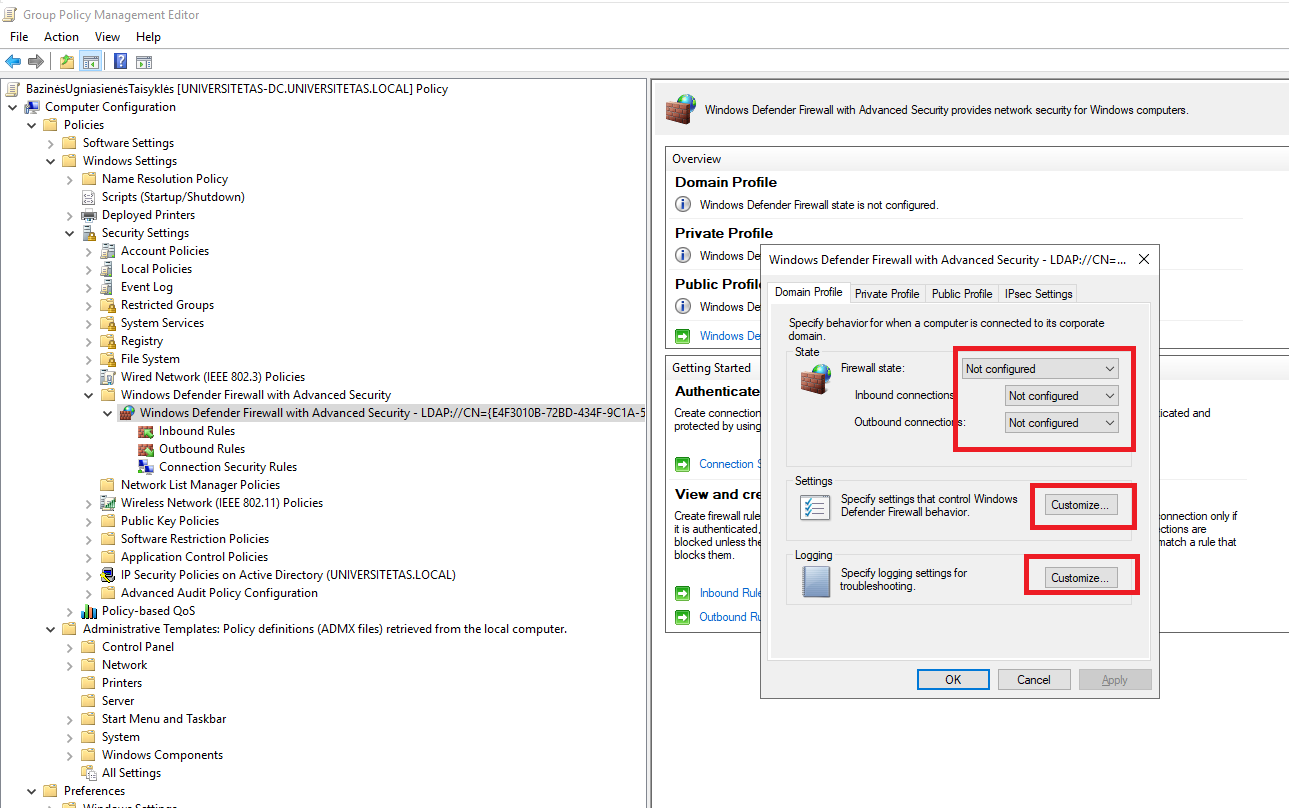Viewport: 1289px width, 808px height.
Task: Click the Deployed Printers icon
Action: [89, 215]
